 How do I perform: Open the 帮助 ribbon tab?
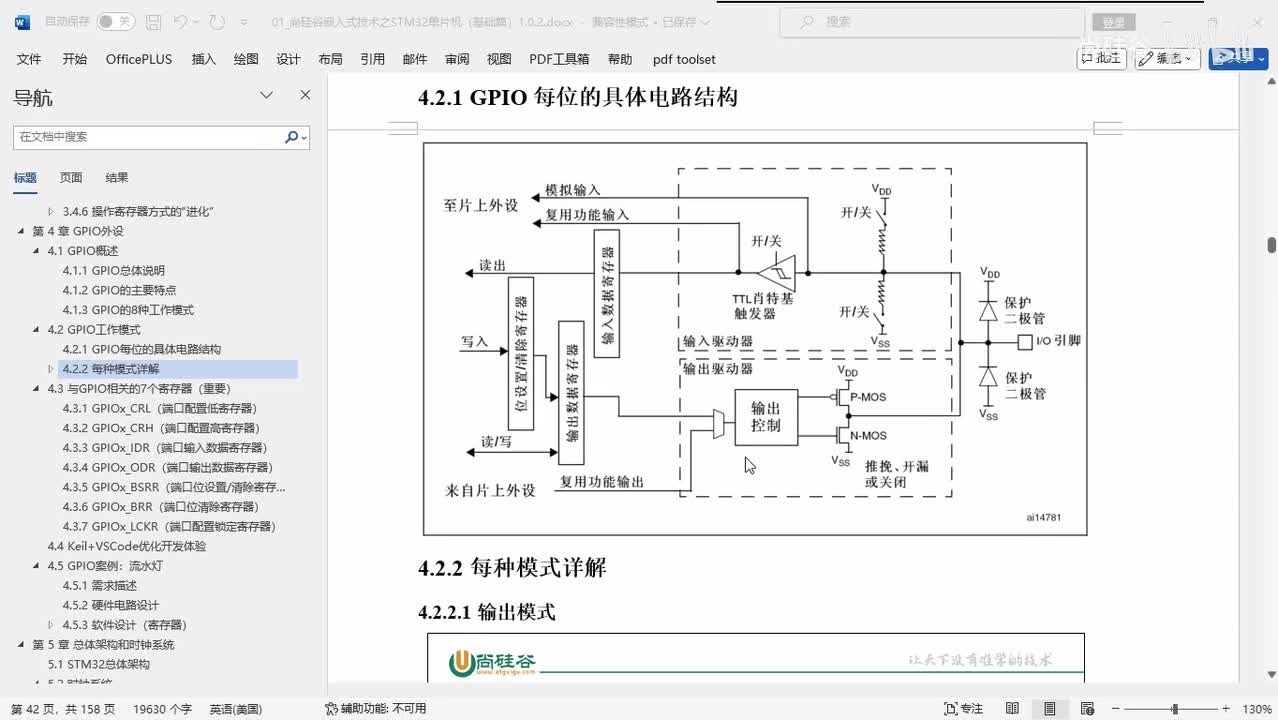point(620,59)
